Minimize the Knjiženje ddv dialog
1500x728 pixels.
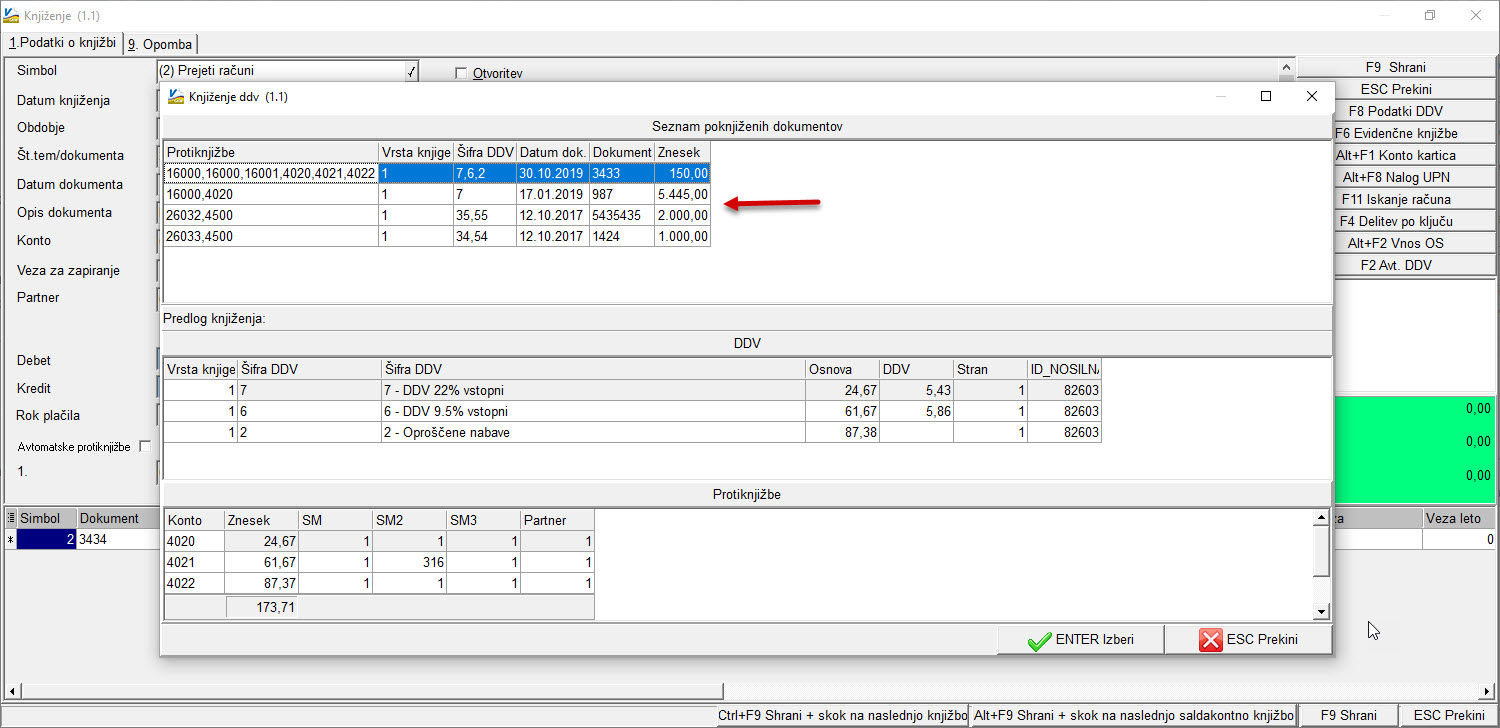tap(1221, 96)
